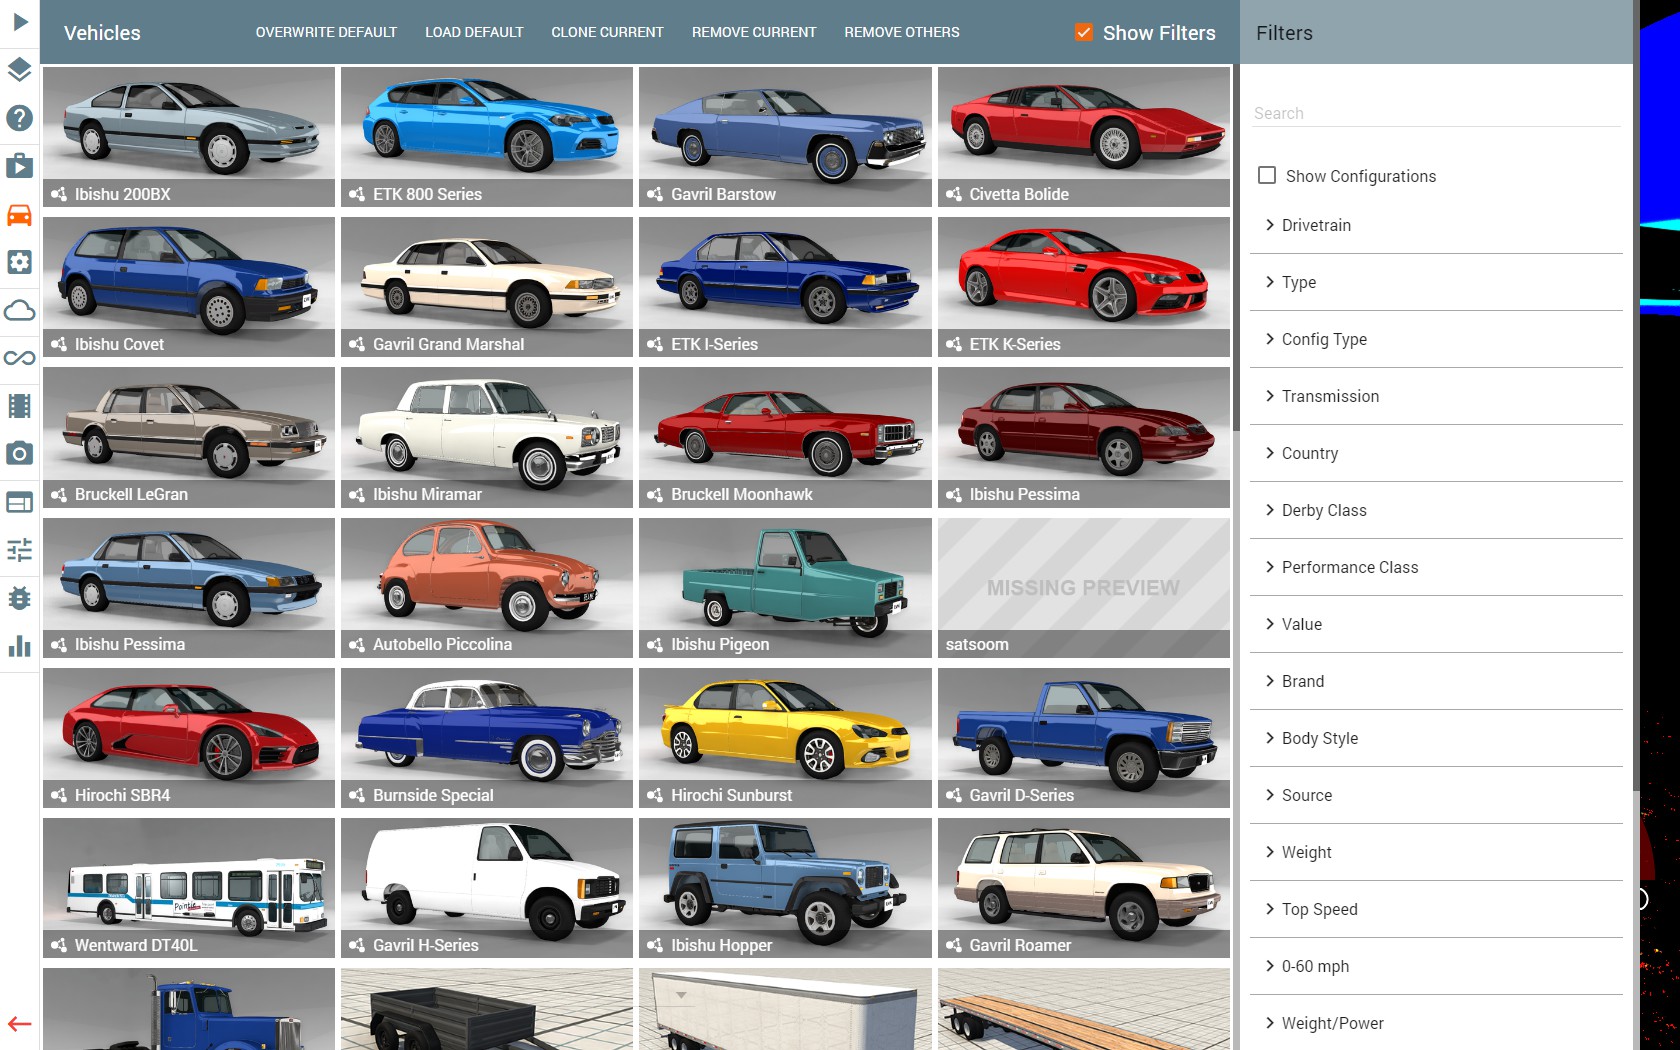Select the Autobello Piccolina thumbnail
The width and height of the screenshot is (1680, 1050).
click(487, 588)
